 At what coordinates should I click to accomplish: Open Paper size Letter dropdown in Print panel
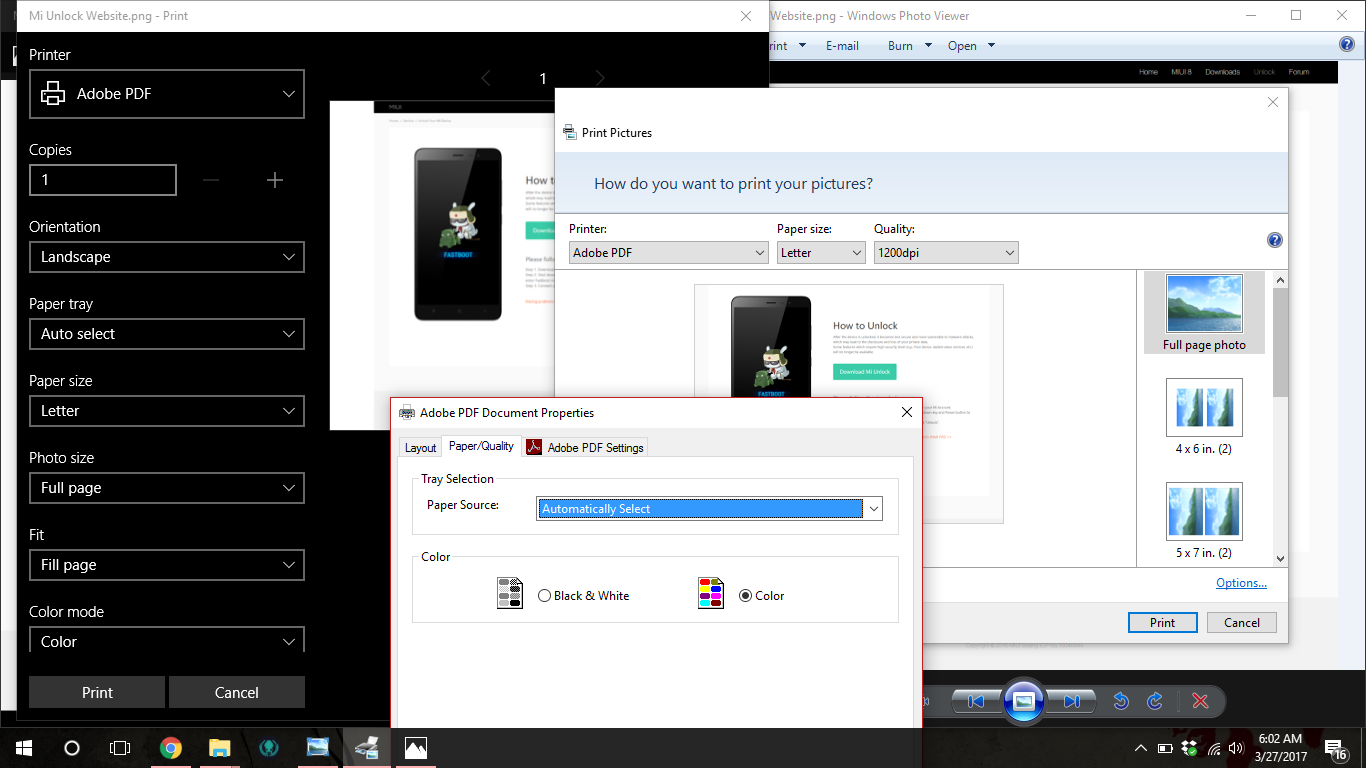pyautogui.click(x=167, y=411)
